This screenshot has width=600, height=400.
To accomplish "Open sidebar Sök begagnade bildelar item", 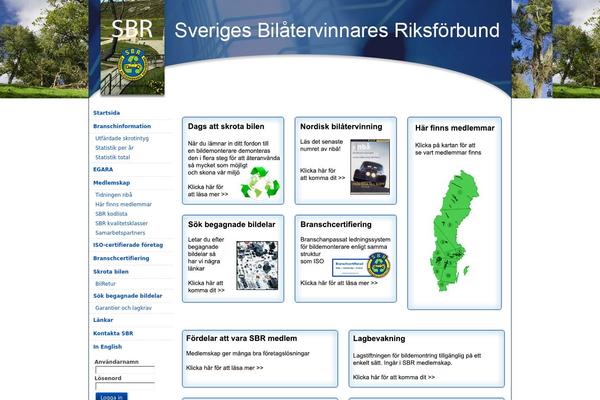I will coord(127,296).
